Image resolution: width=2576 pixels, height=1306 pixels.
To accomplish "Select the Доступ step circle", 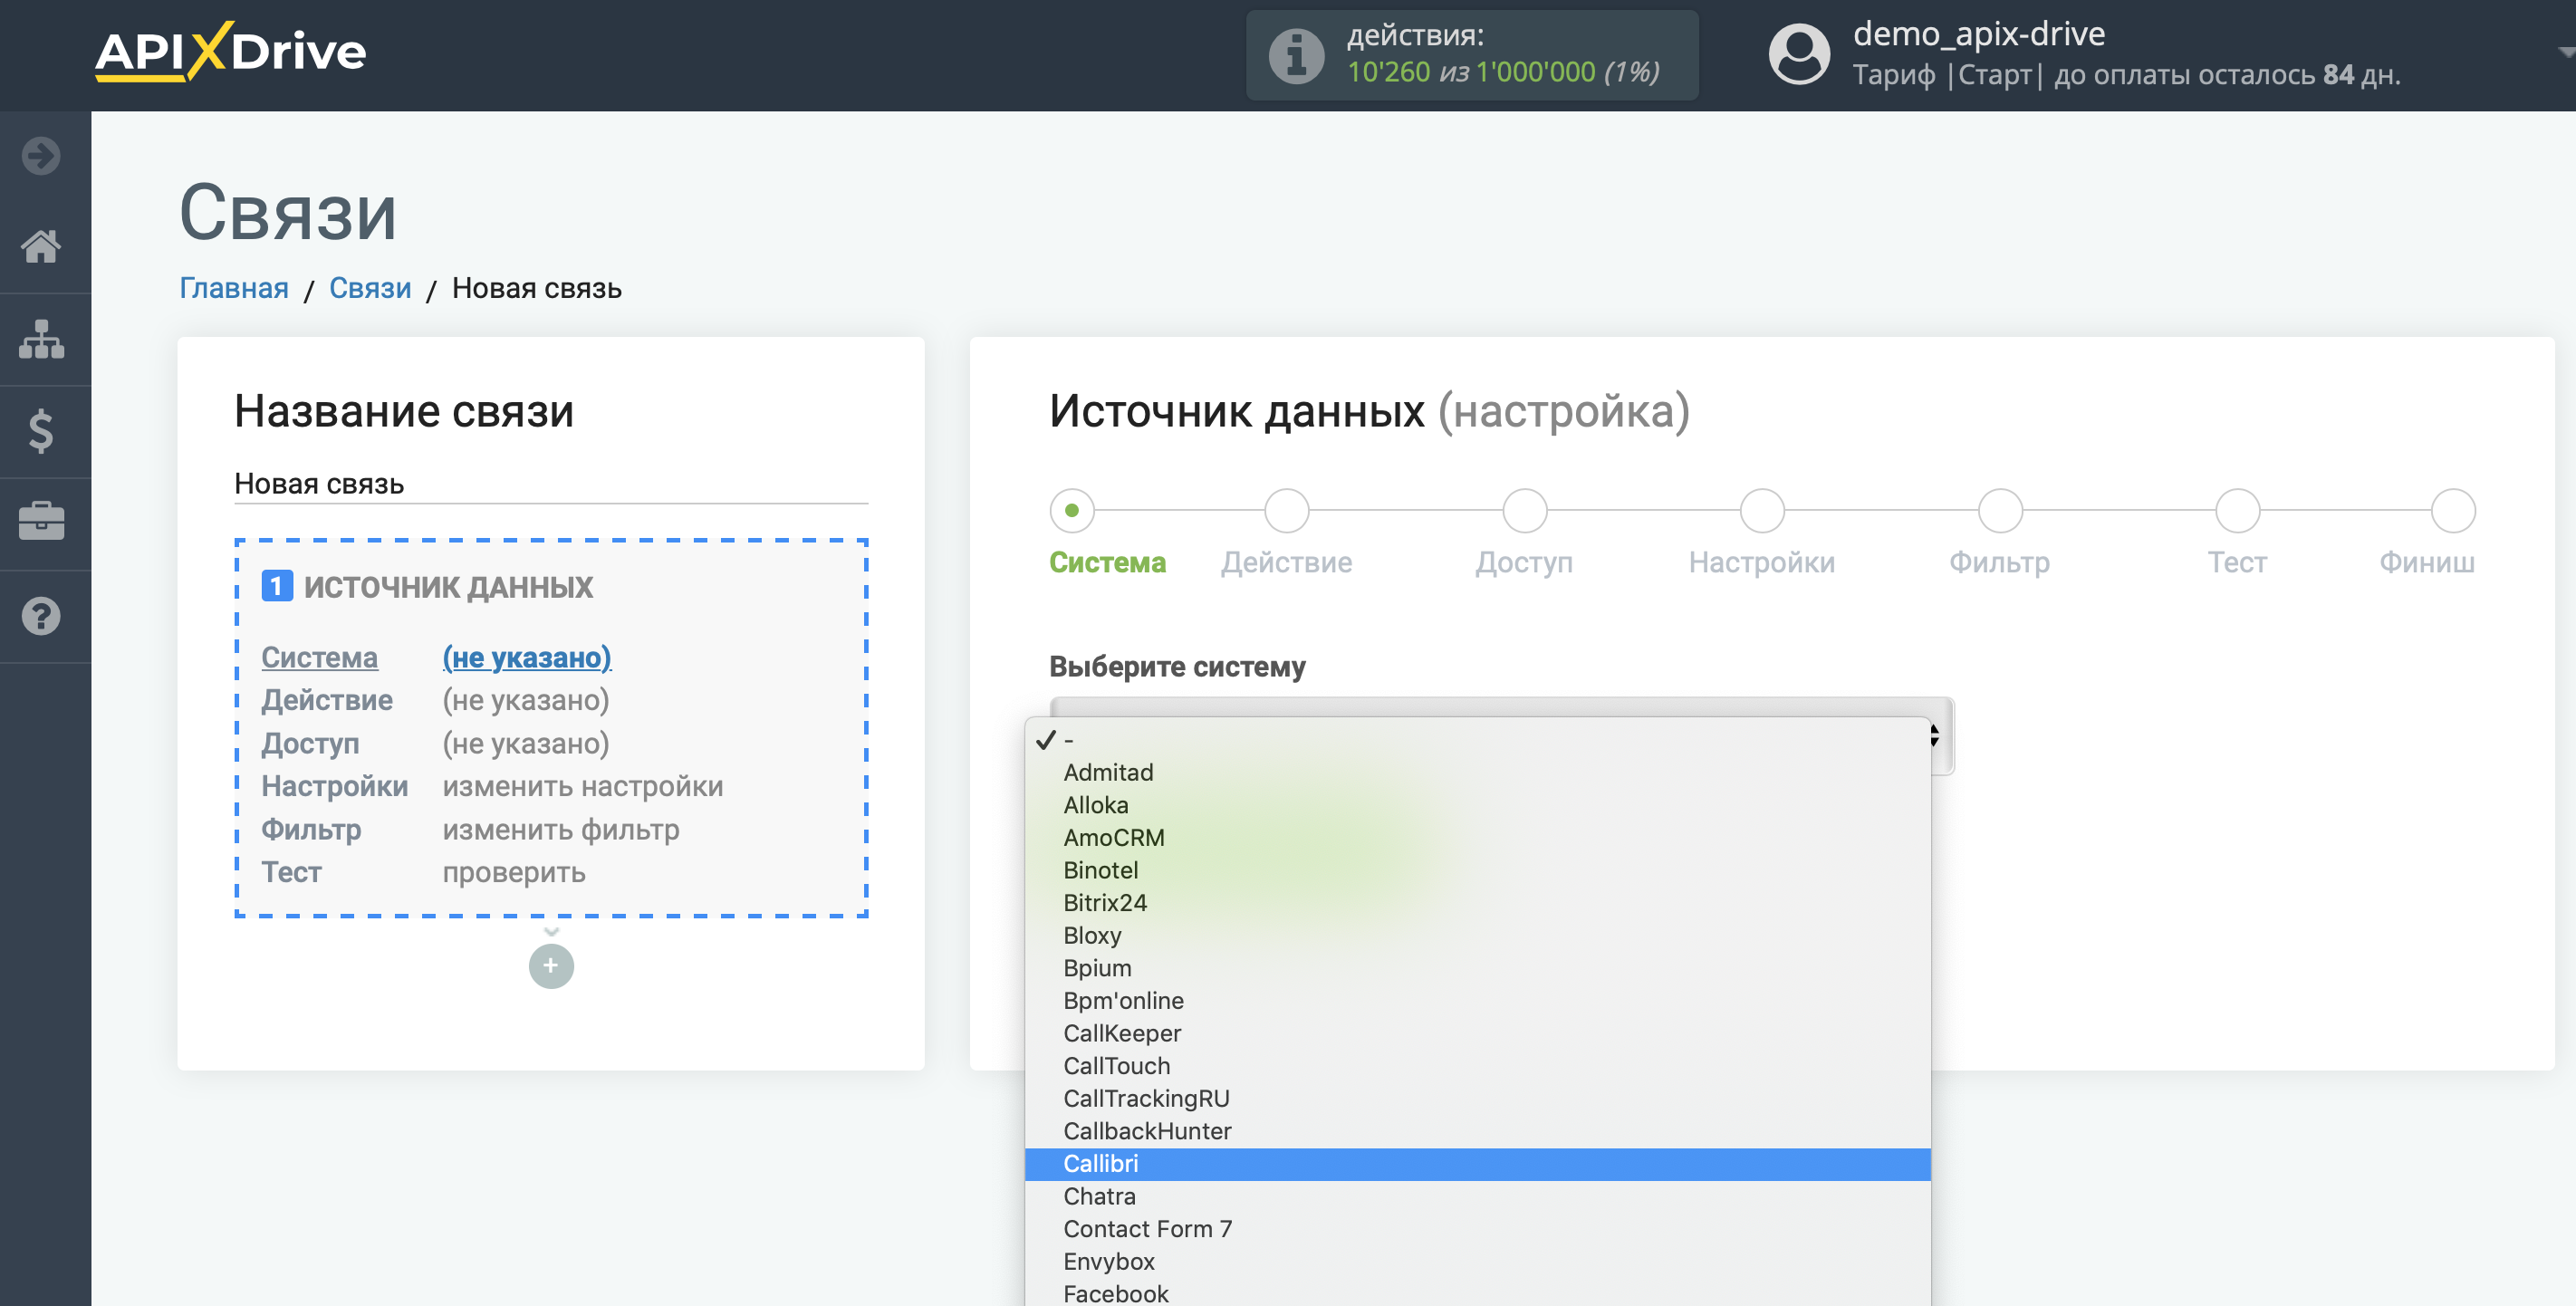I will (1525, 510).
